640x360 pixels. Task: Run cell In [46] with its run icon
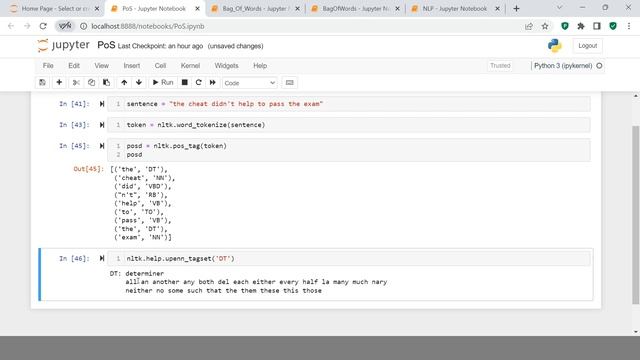tap(102, 258)
